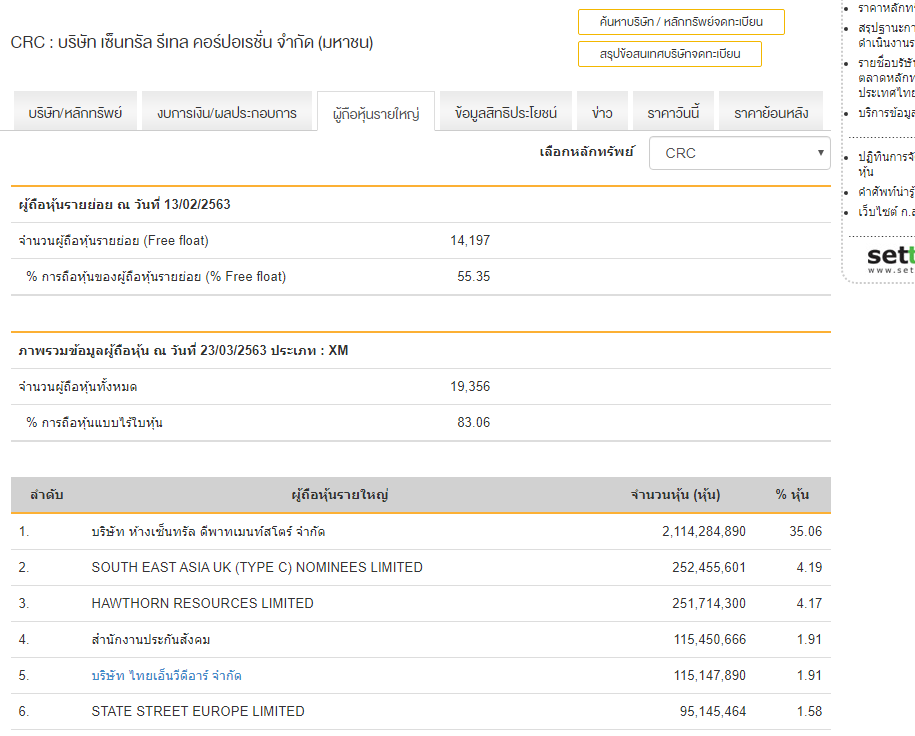Click the ลำดับ column header
The image size is (915, 736).
47,495
